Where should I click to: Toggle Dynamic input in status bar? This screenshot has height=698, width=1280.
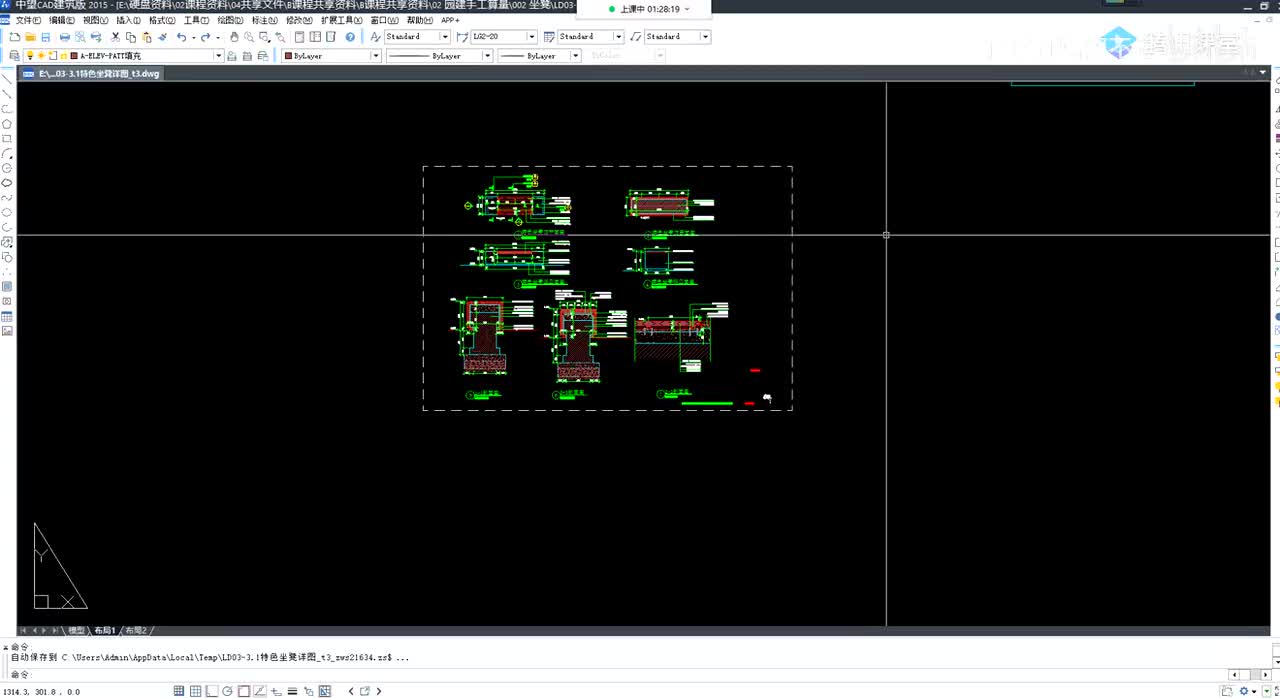click(276, 691)
